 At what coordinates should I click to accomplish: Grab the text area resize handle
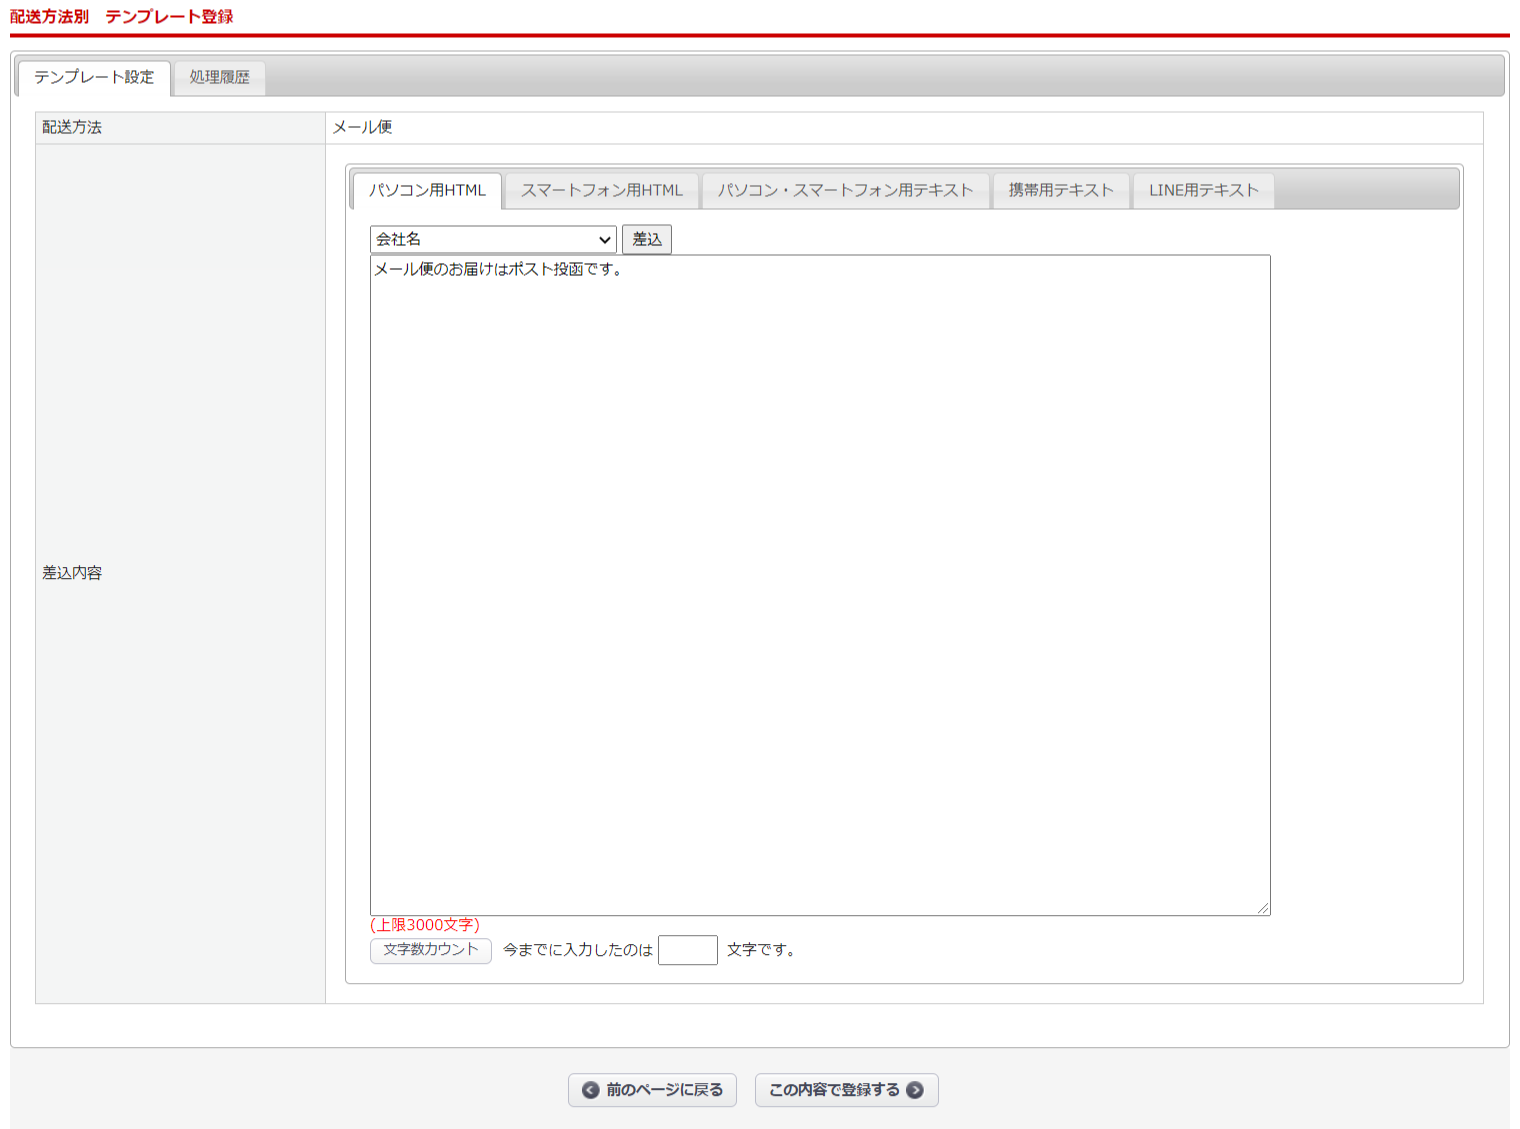coord(1263,908)
